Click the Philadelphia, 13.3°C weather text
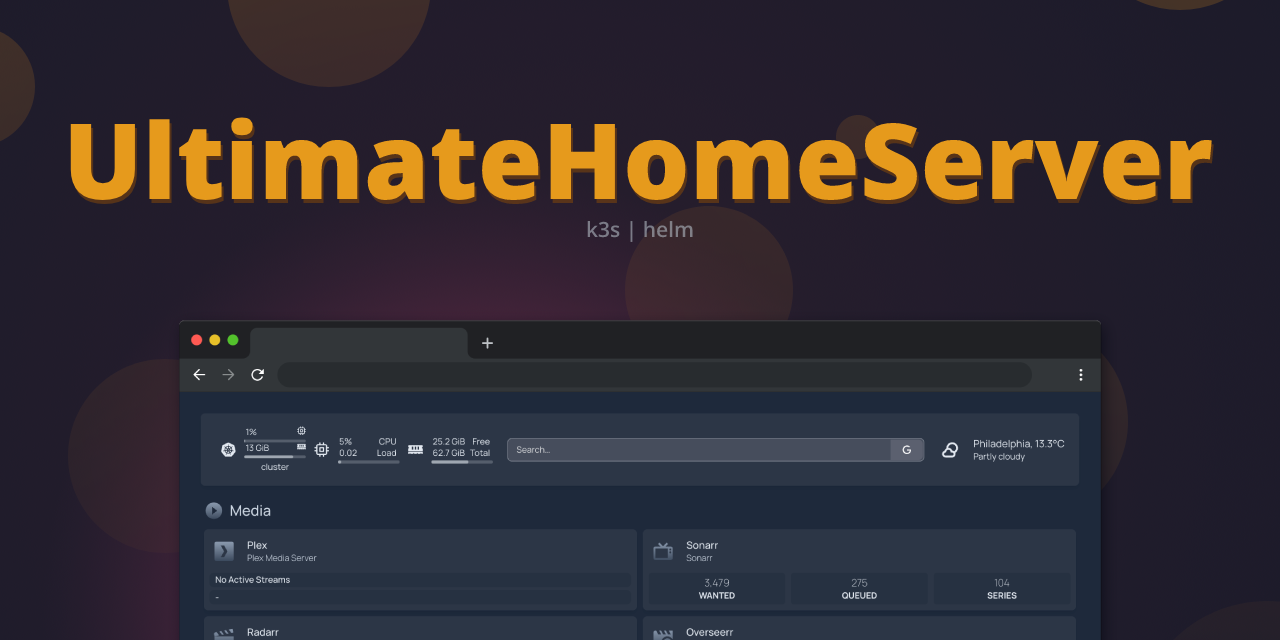The width and height of the screenshot is (1280, 640). click(1018, 444)
